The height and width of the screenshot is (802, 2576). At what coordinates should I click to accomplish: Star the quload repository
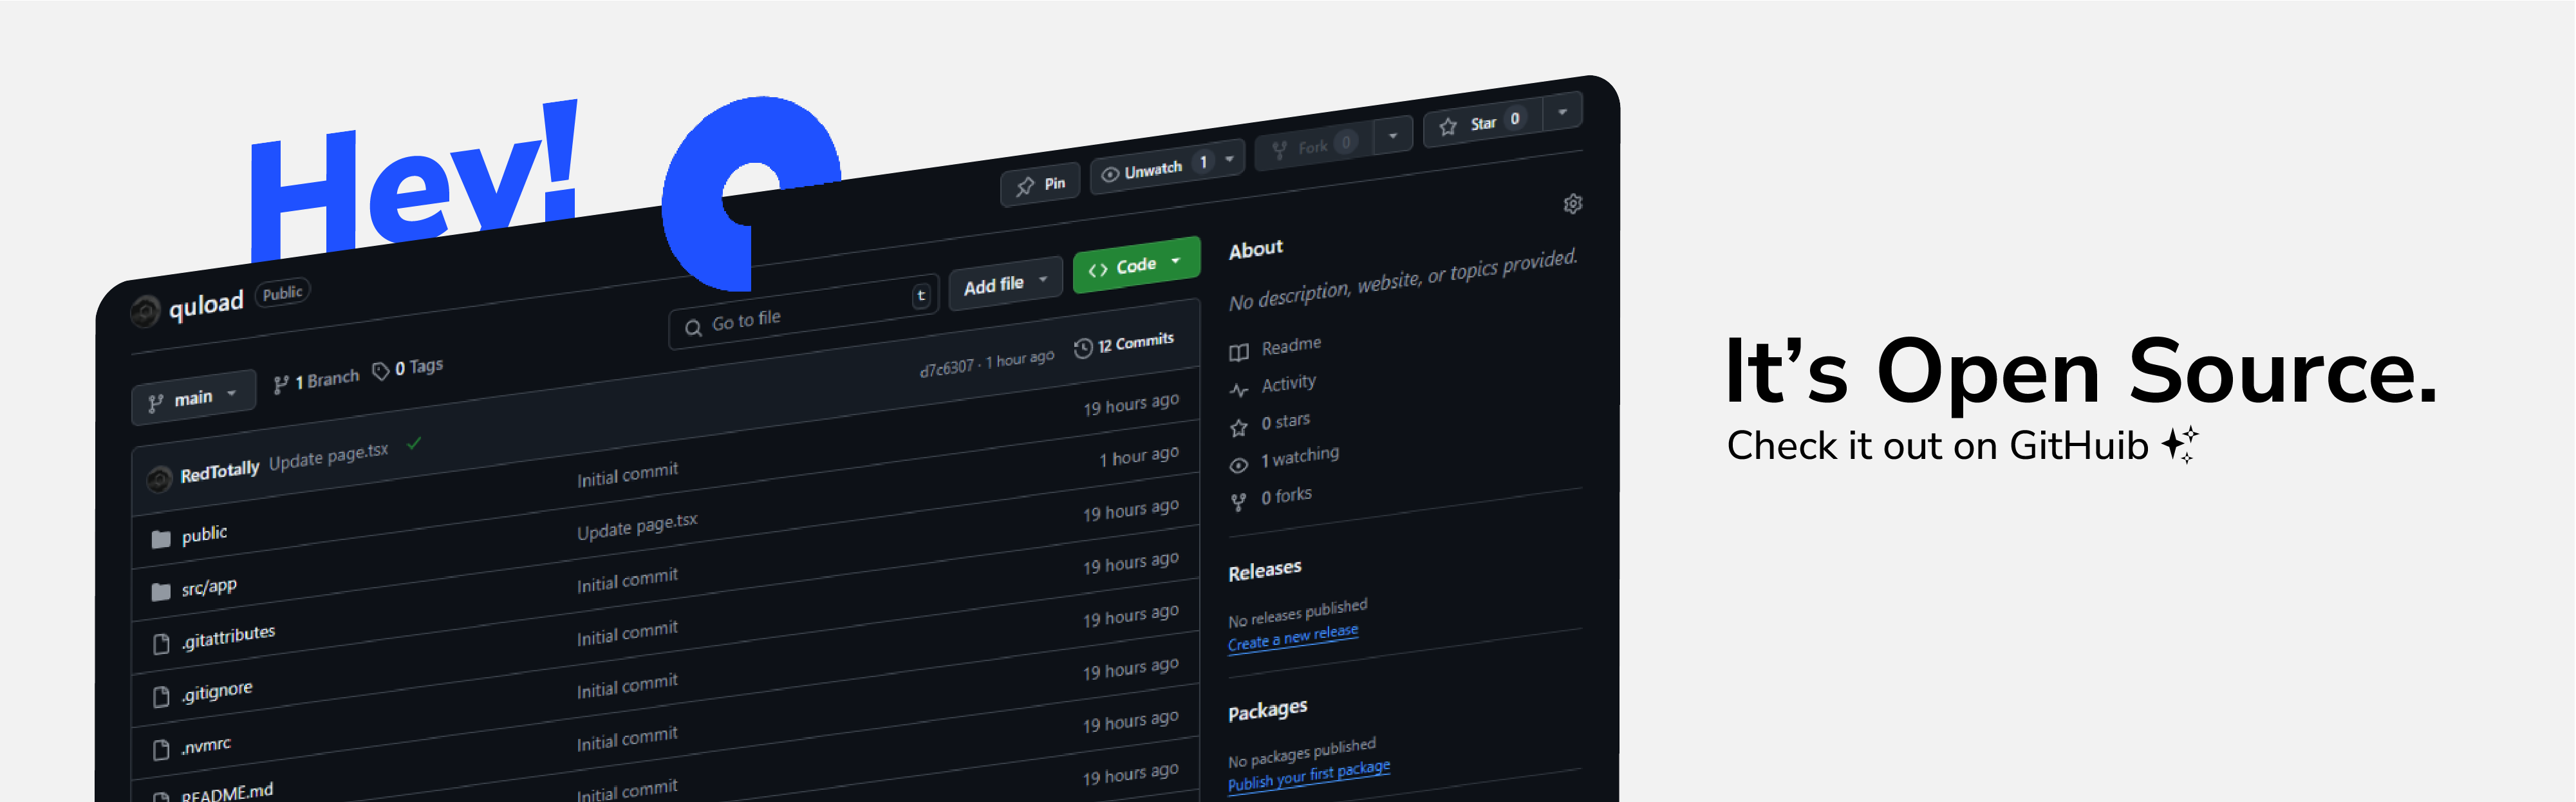click(1482, 124)
